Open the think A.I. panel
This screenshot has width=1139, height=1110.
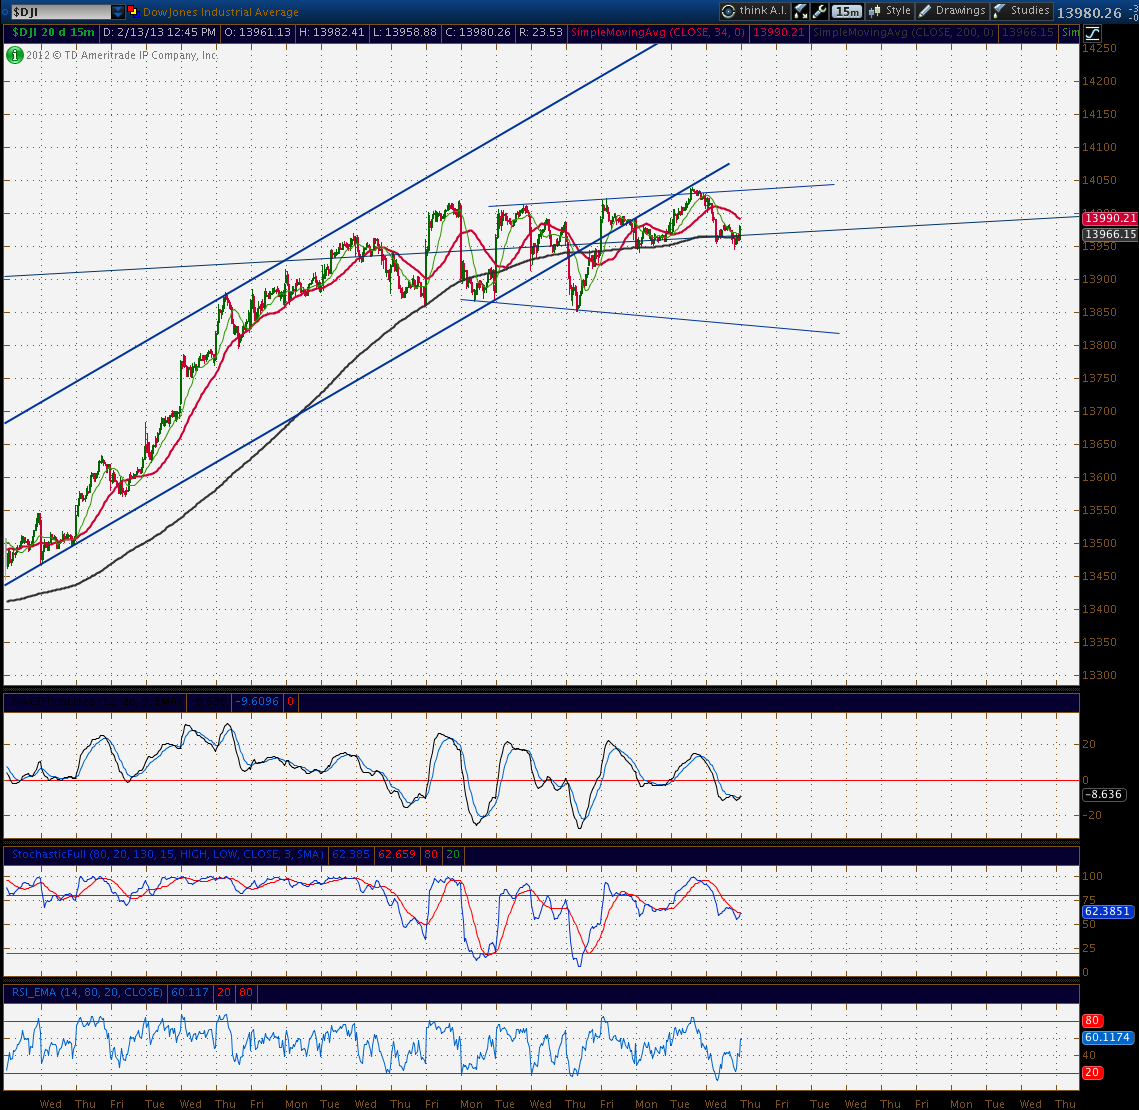pos(755,11)
